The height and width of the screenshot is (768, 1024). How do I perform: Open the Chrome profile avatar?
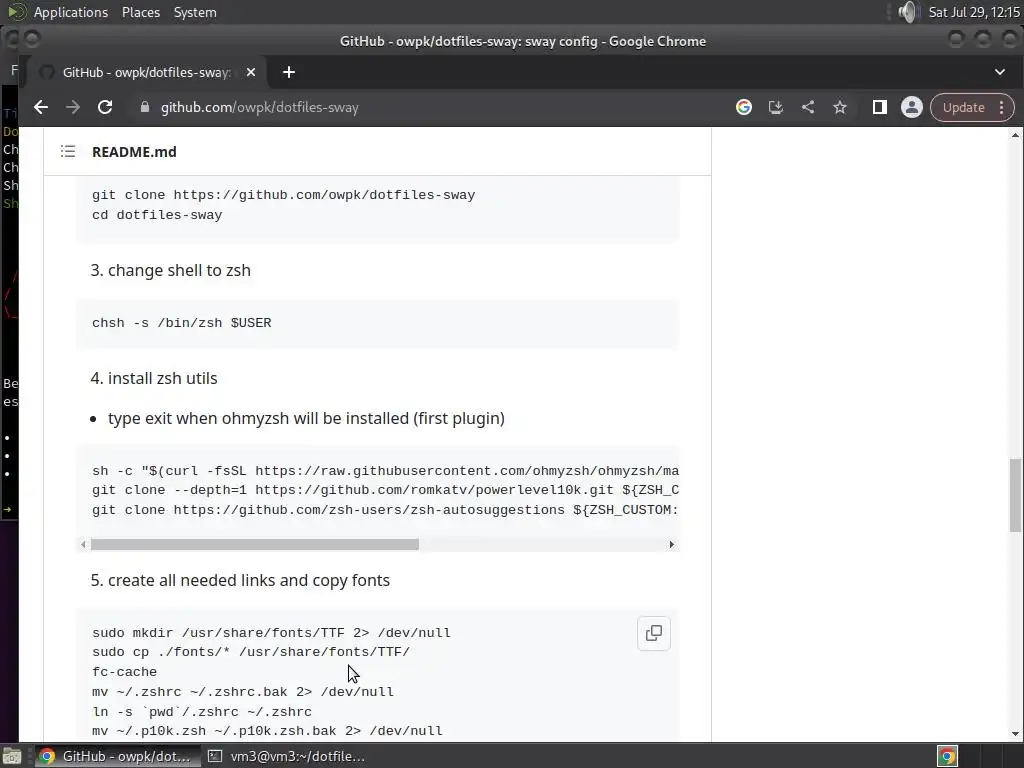click(912, 107)
